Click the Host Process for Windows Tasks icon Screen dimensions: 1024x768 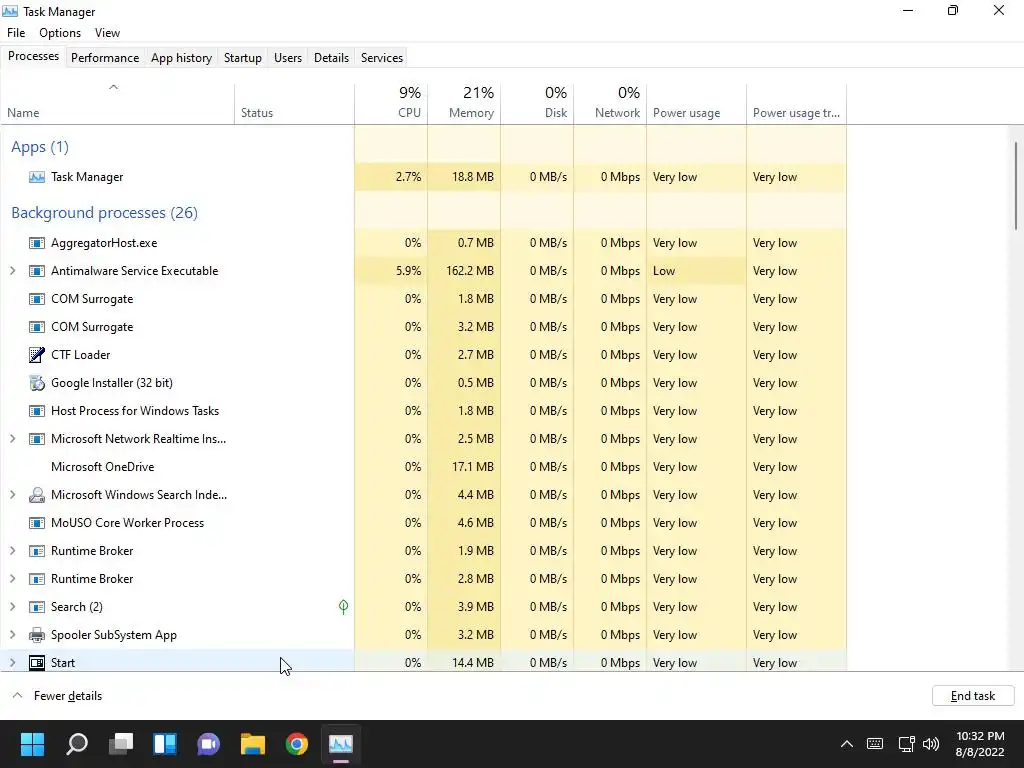(x=37, y=411)
